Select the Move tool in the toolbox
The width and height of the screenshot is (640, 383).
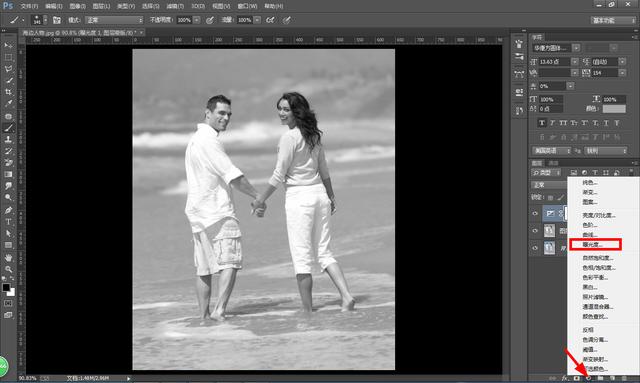click(x=8, y=45)
